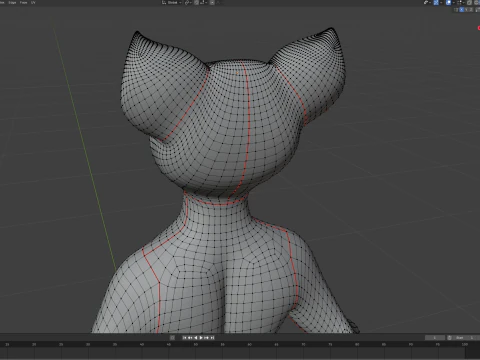Expand the overlays options dropdown arrow
Viewport: 480px width, 360px height.
point(454,2)
